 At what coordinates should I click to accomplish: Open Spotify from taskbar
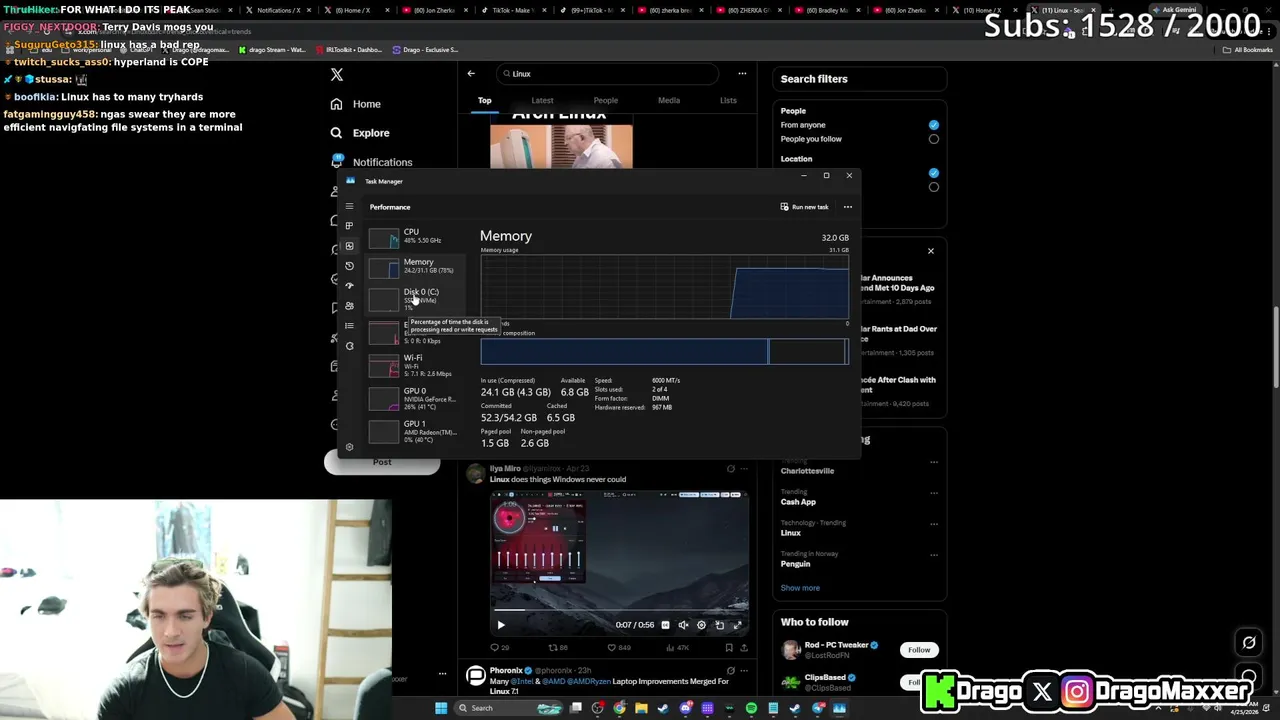click(x=751, y=708)
